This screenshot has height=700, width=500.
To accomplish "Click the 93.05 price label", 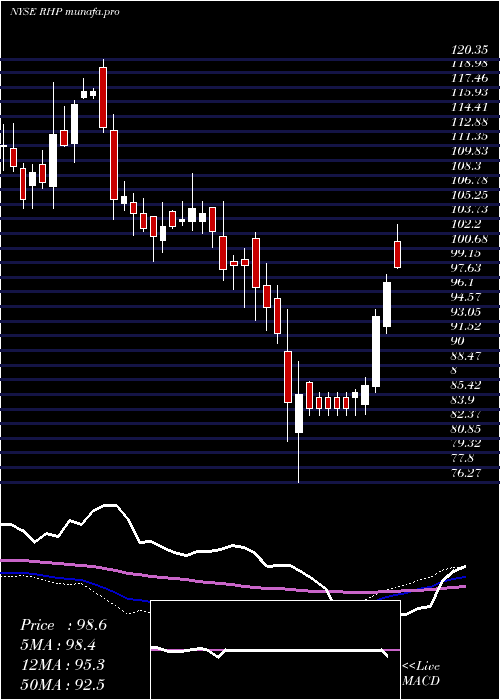I will (x=467, y=312).
